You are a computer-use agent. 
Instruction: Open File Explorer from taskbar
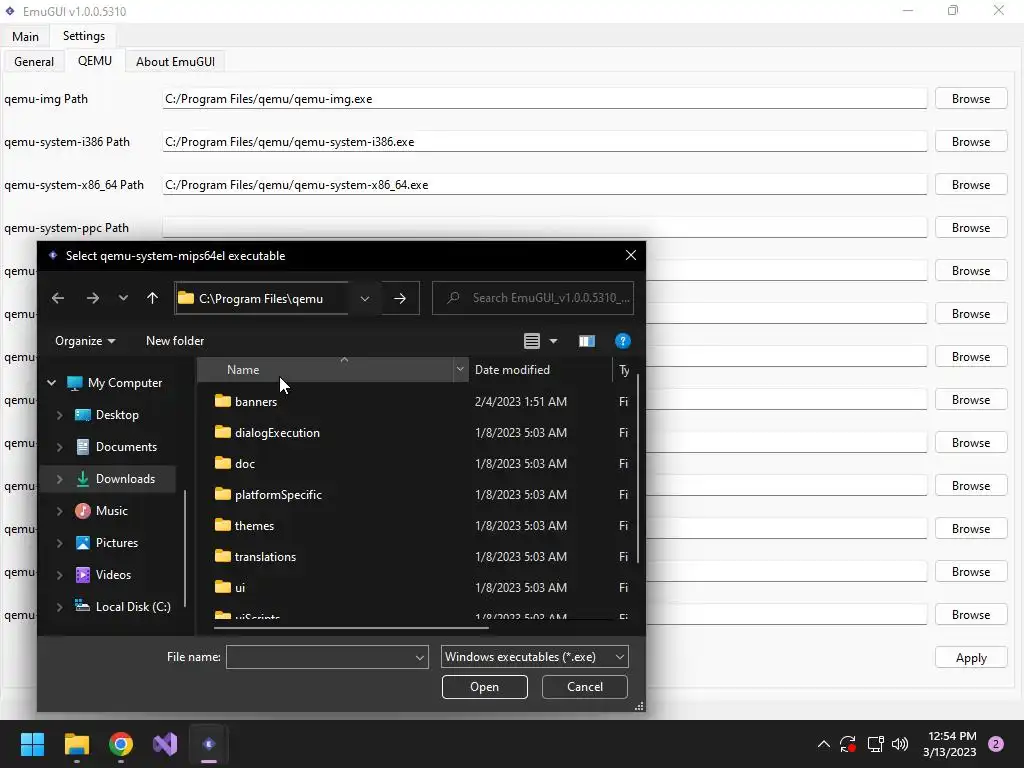click(76, 744)
